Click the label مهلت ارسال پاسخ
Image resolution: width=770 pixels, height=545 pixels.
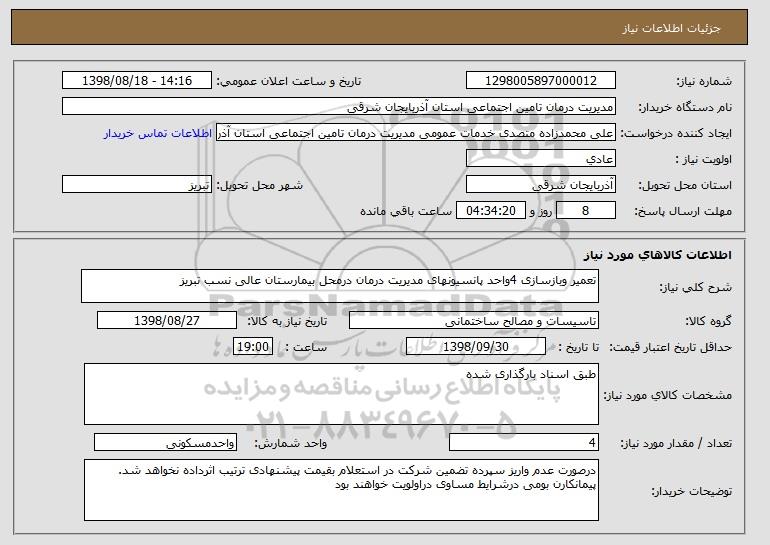pos(683,212)
